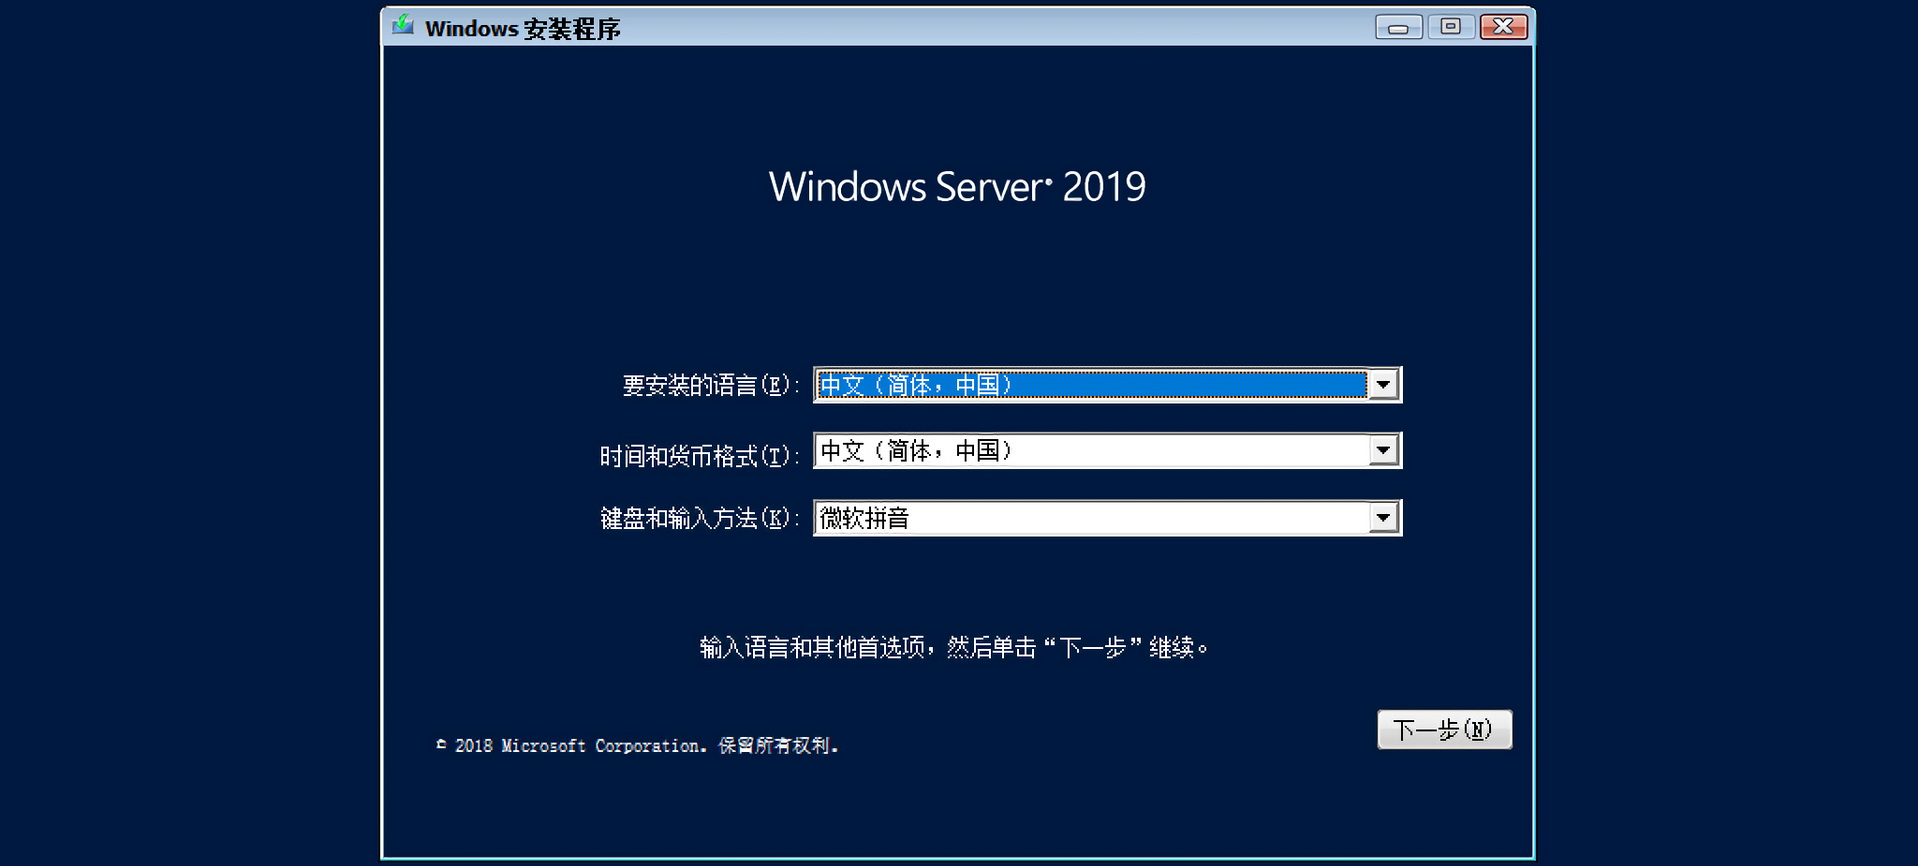Click the 要安装的语言(E) label

click(x=710, y=385)
